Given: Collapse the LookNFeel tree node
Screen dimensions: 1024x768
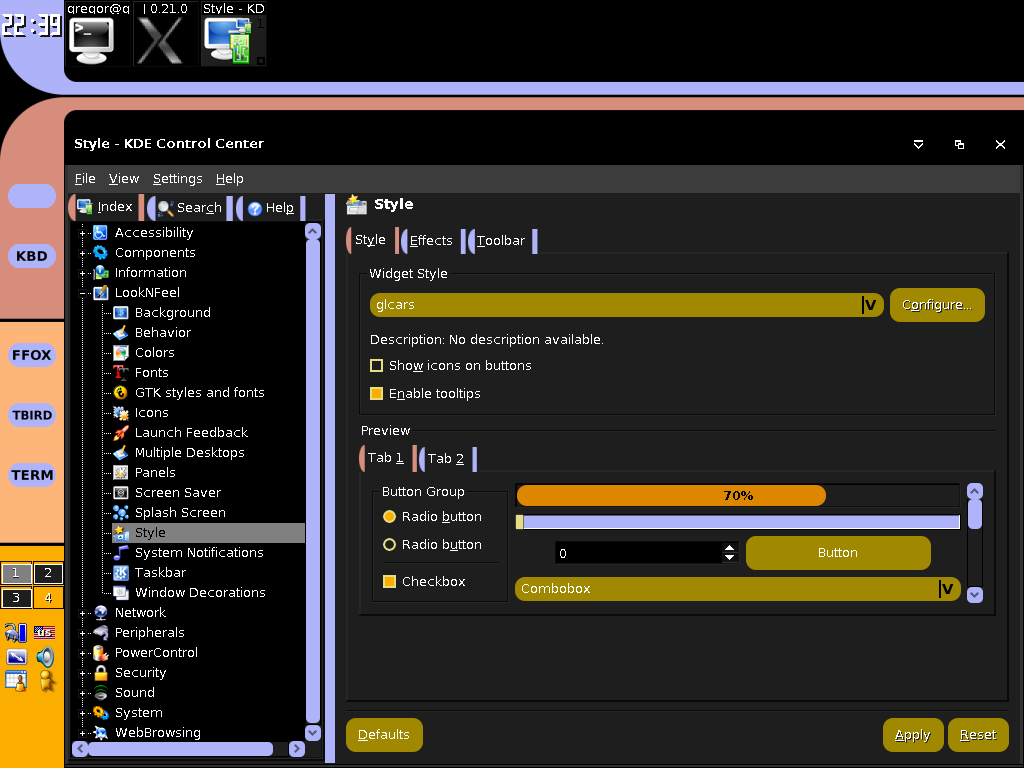Looking at the screenshot, I should [x=82, y=293].
